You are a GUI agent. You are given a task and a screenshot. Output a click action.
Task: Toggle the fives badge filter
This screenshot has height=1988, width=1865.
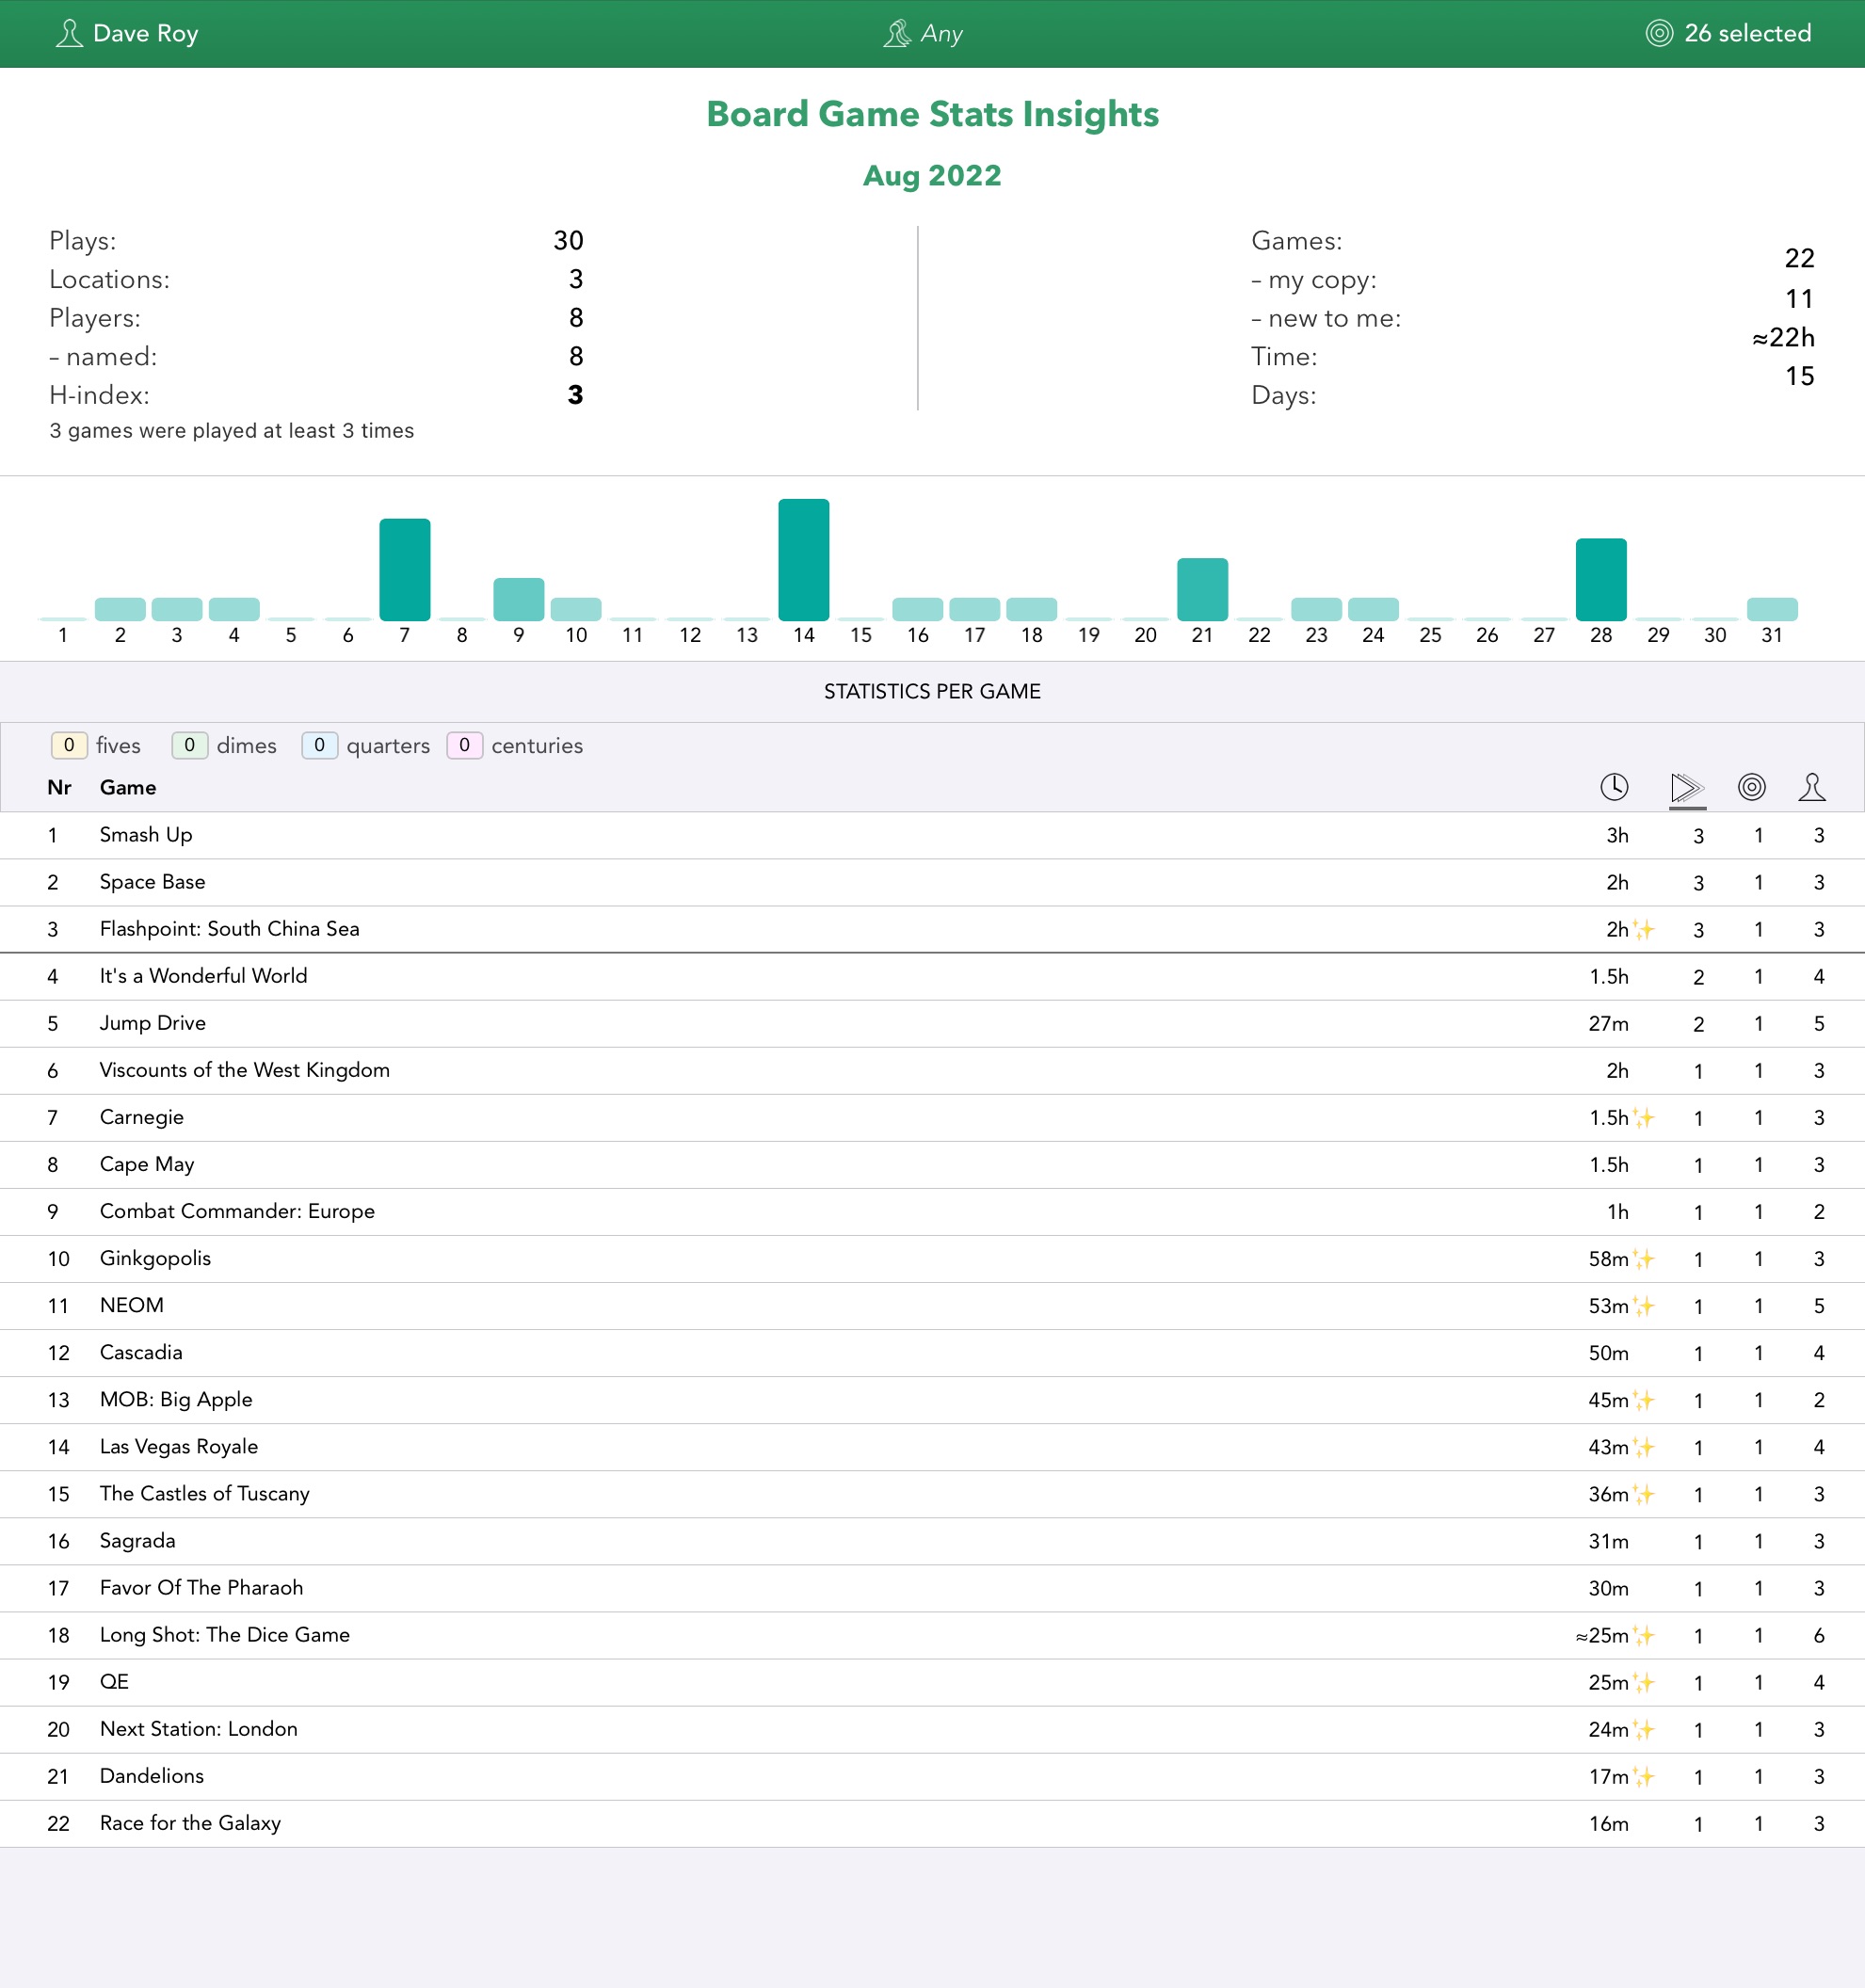(69, 745)
